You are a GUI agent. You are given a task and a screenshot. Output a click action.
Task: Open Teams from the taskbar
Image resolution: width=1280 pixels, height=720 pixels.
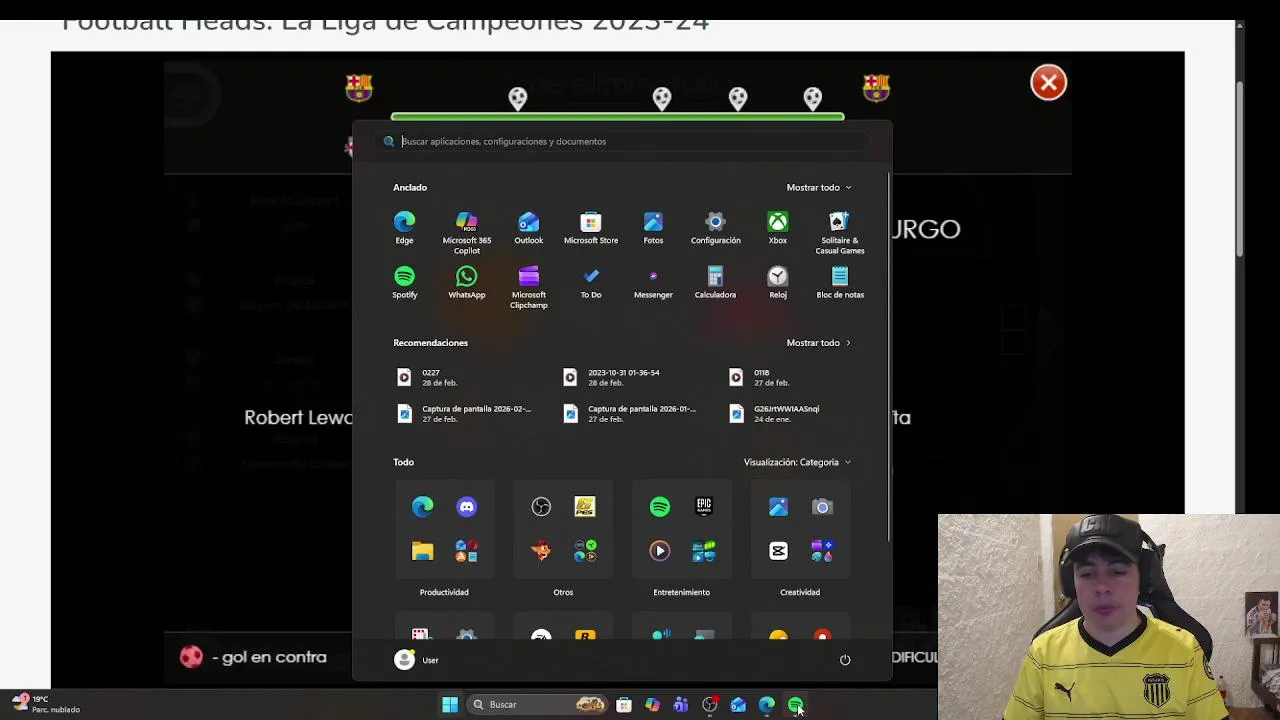(x=681, y=705)
